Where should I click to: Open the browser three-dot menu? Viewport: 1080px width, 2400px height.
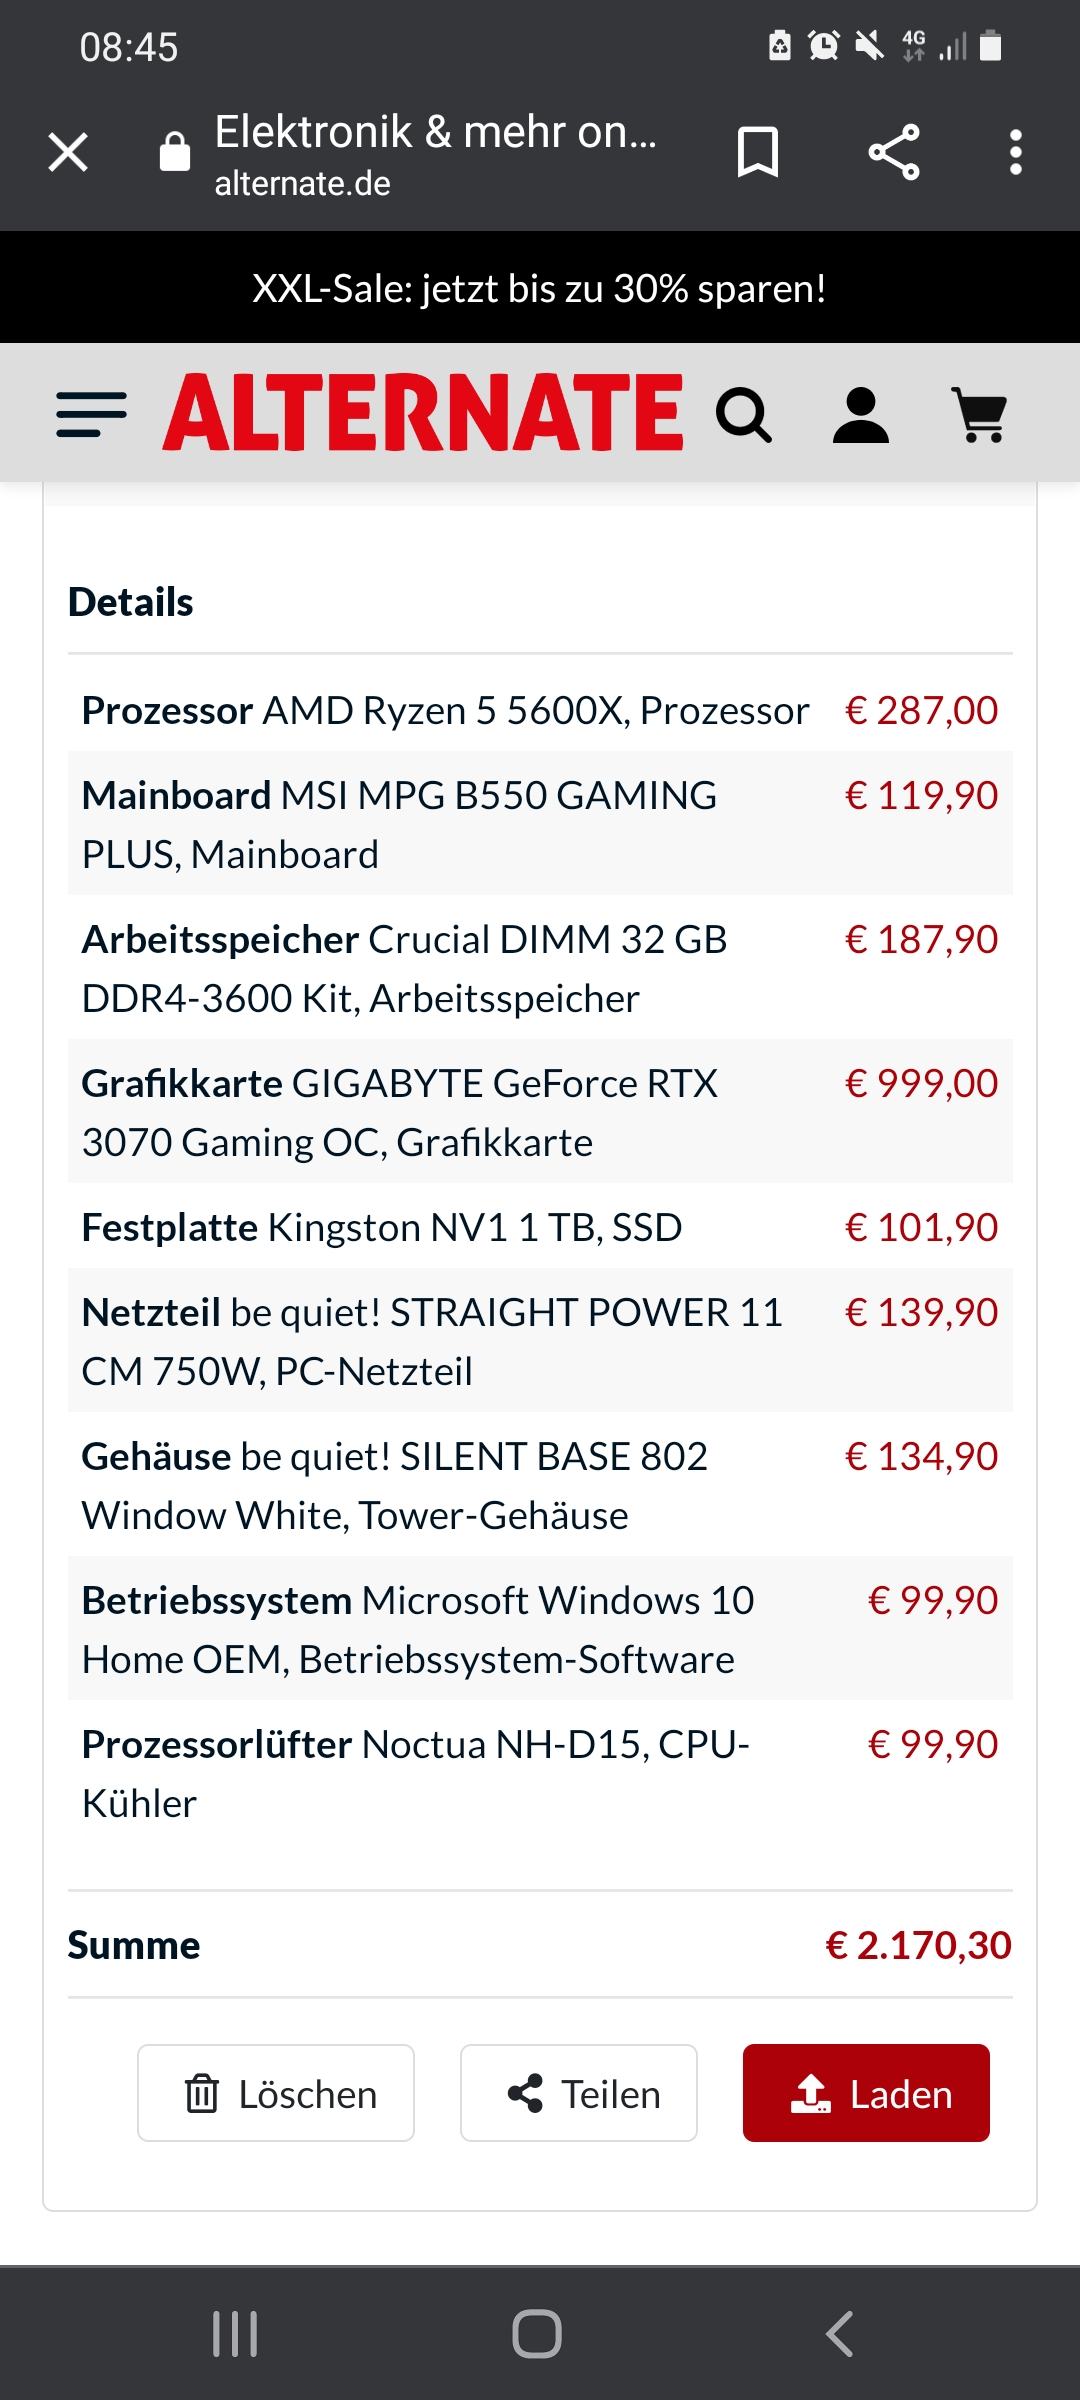pos(1015,153)
